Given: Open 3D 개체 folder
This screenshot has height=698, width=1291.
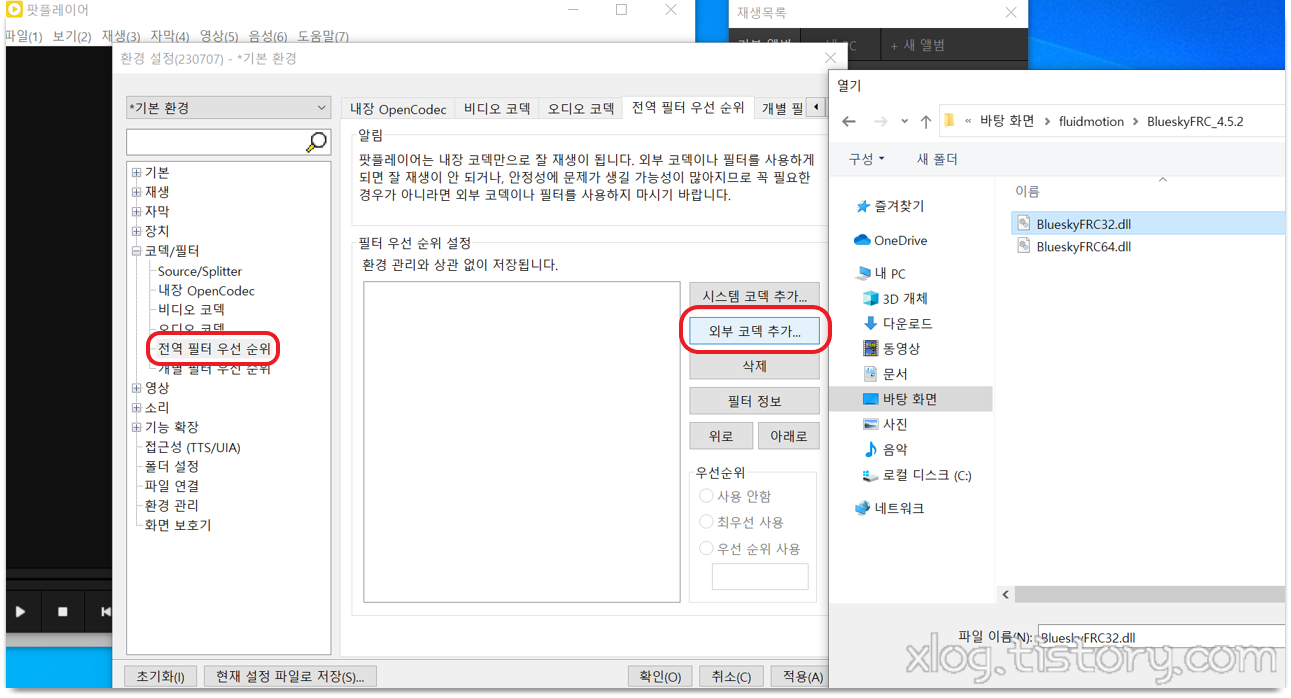Looking at the screenshot, I should click(x=895, y=298).
